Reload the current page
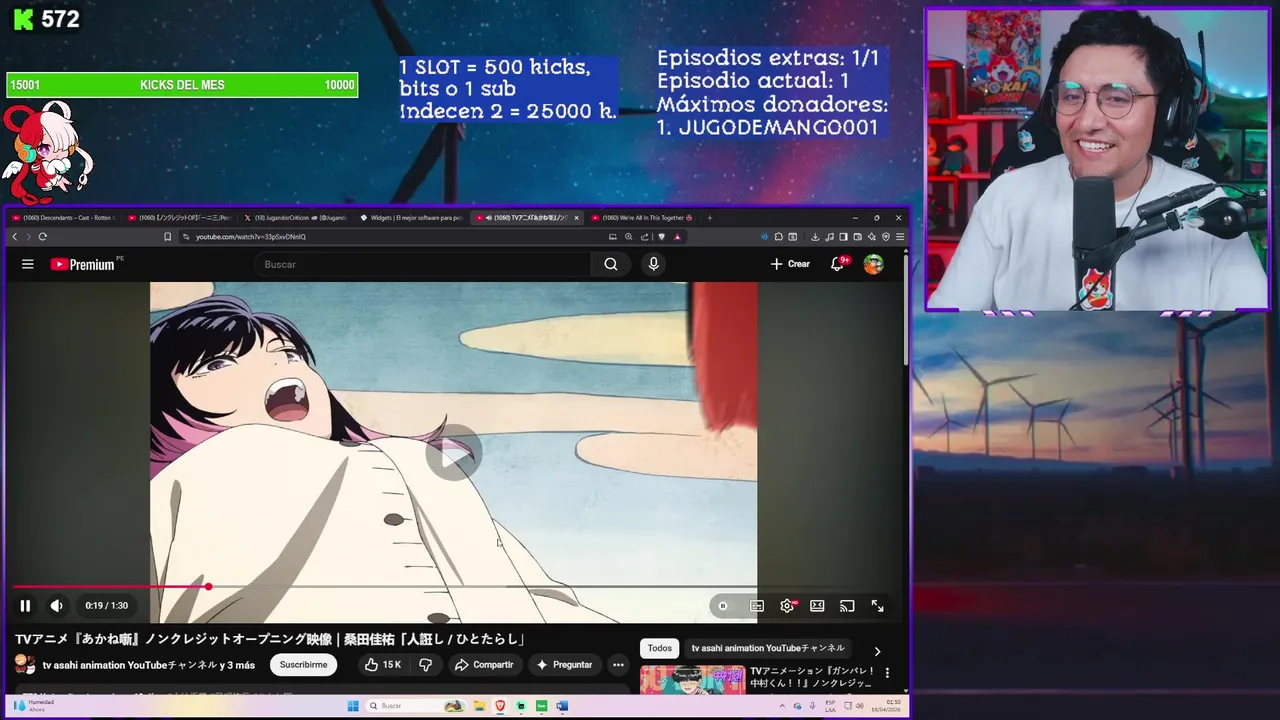 [x=42, y=237]
